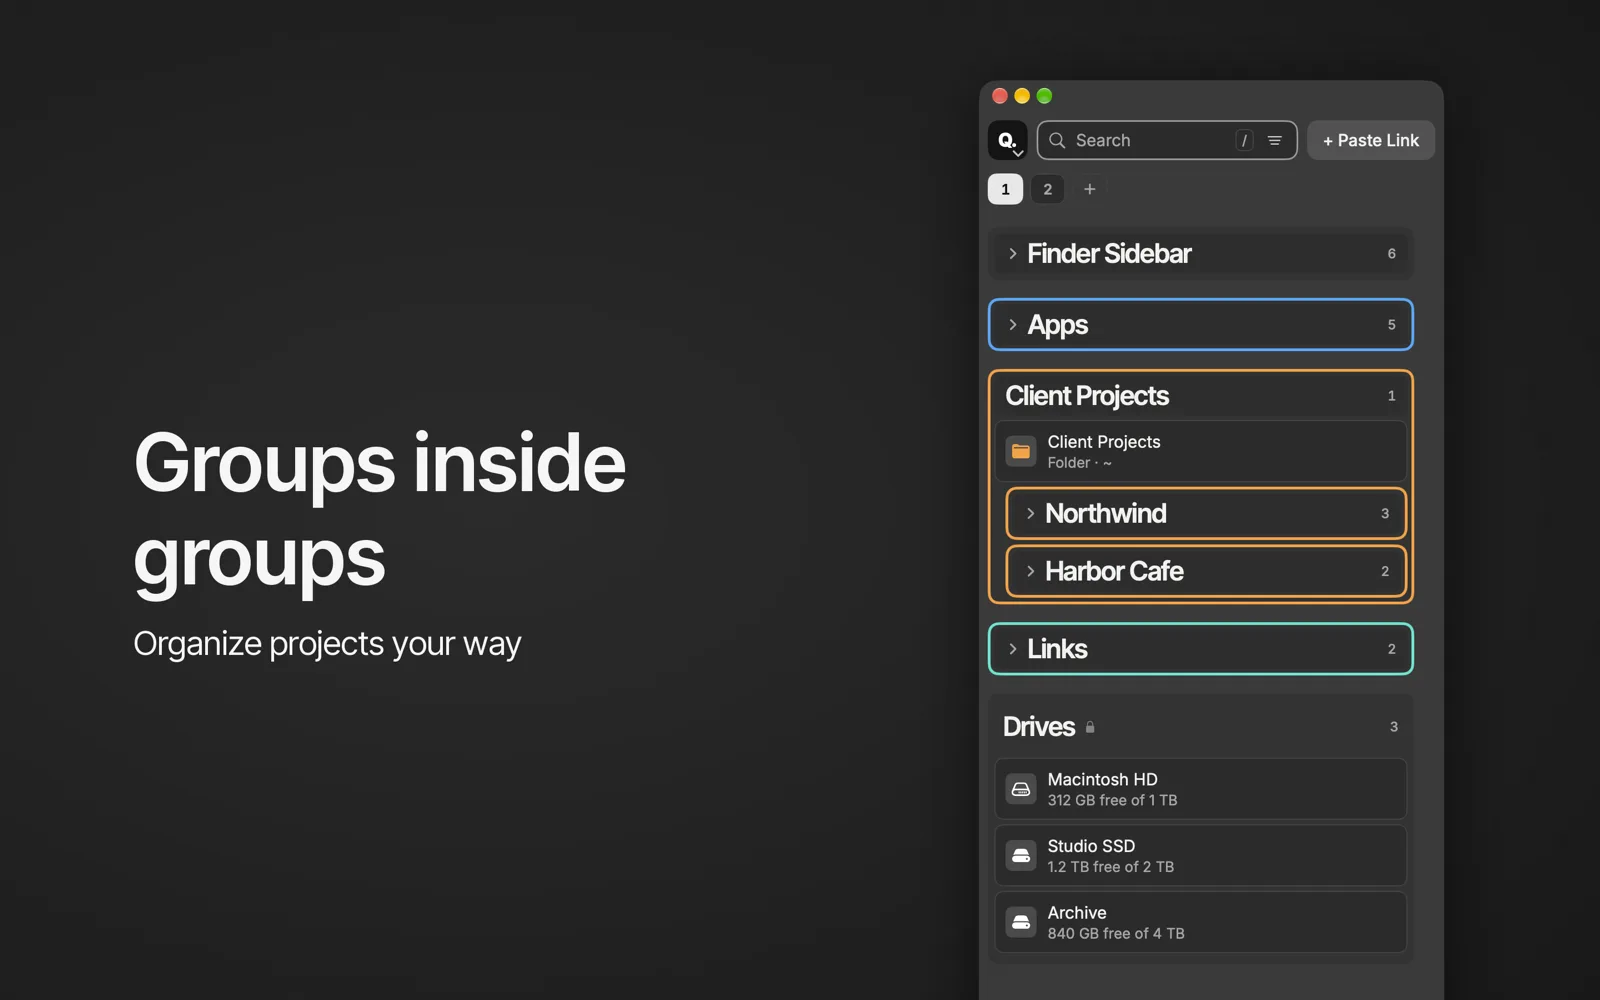Click the slash shortcut hint in search

pyautogui.click(x=1244, y=141)
